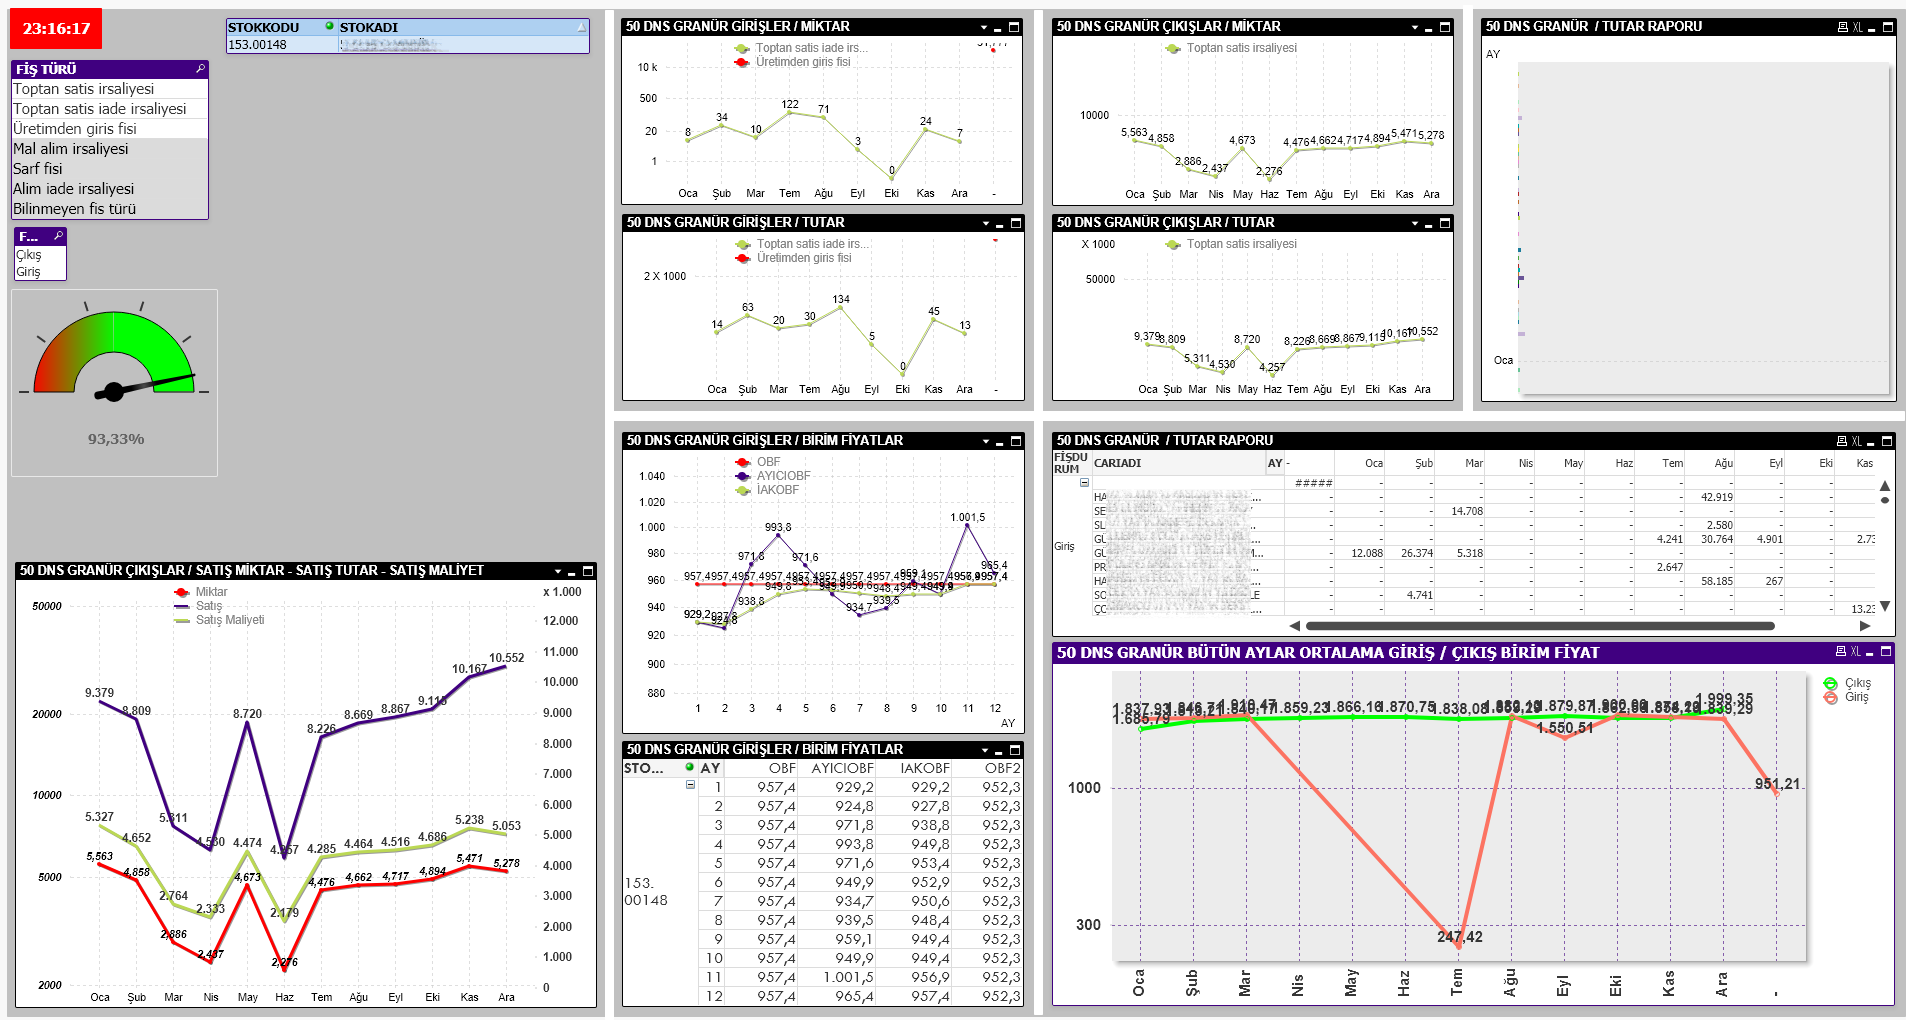1906x1020 pixels.
Task: Export bottom TUTAR RAPORU table to Excel
Action: tap(1857, 441)
